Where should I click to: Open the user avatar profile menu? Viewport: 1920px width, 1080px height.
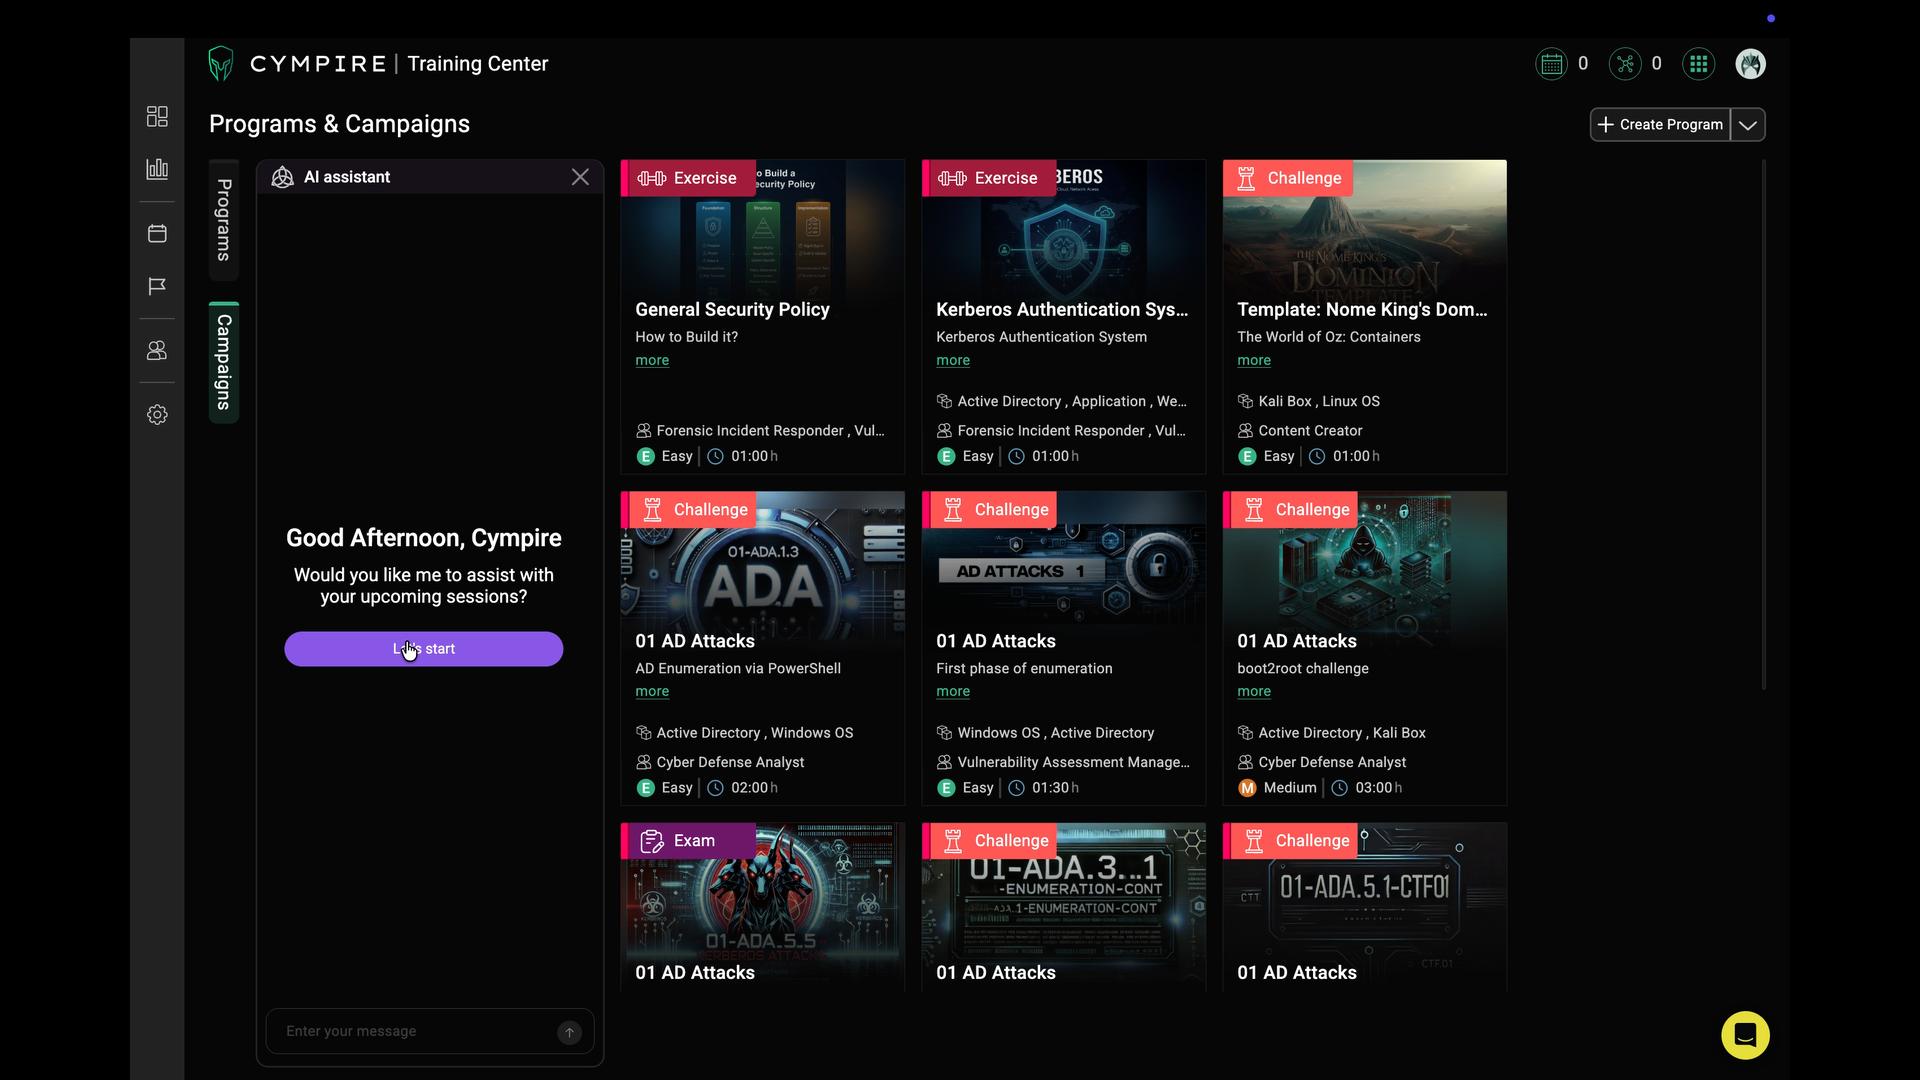[x=1750, y=64]
